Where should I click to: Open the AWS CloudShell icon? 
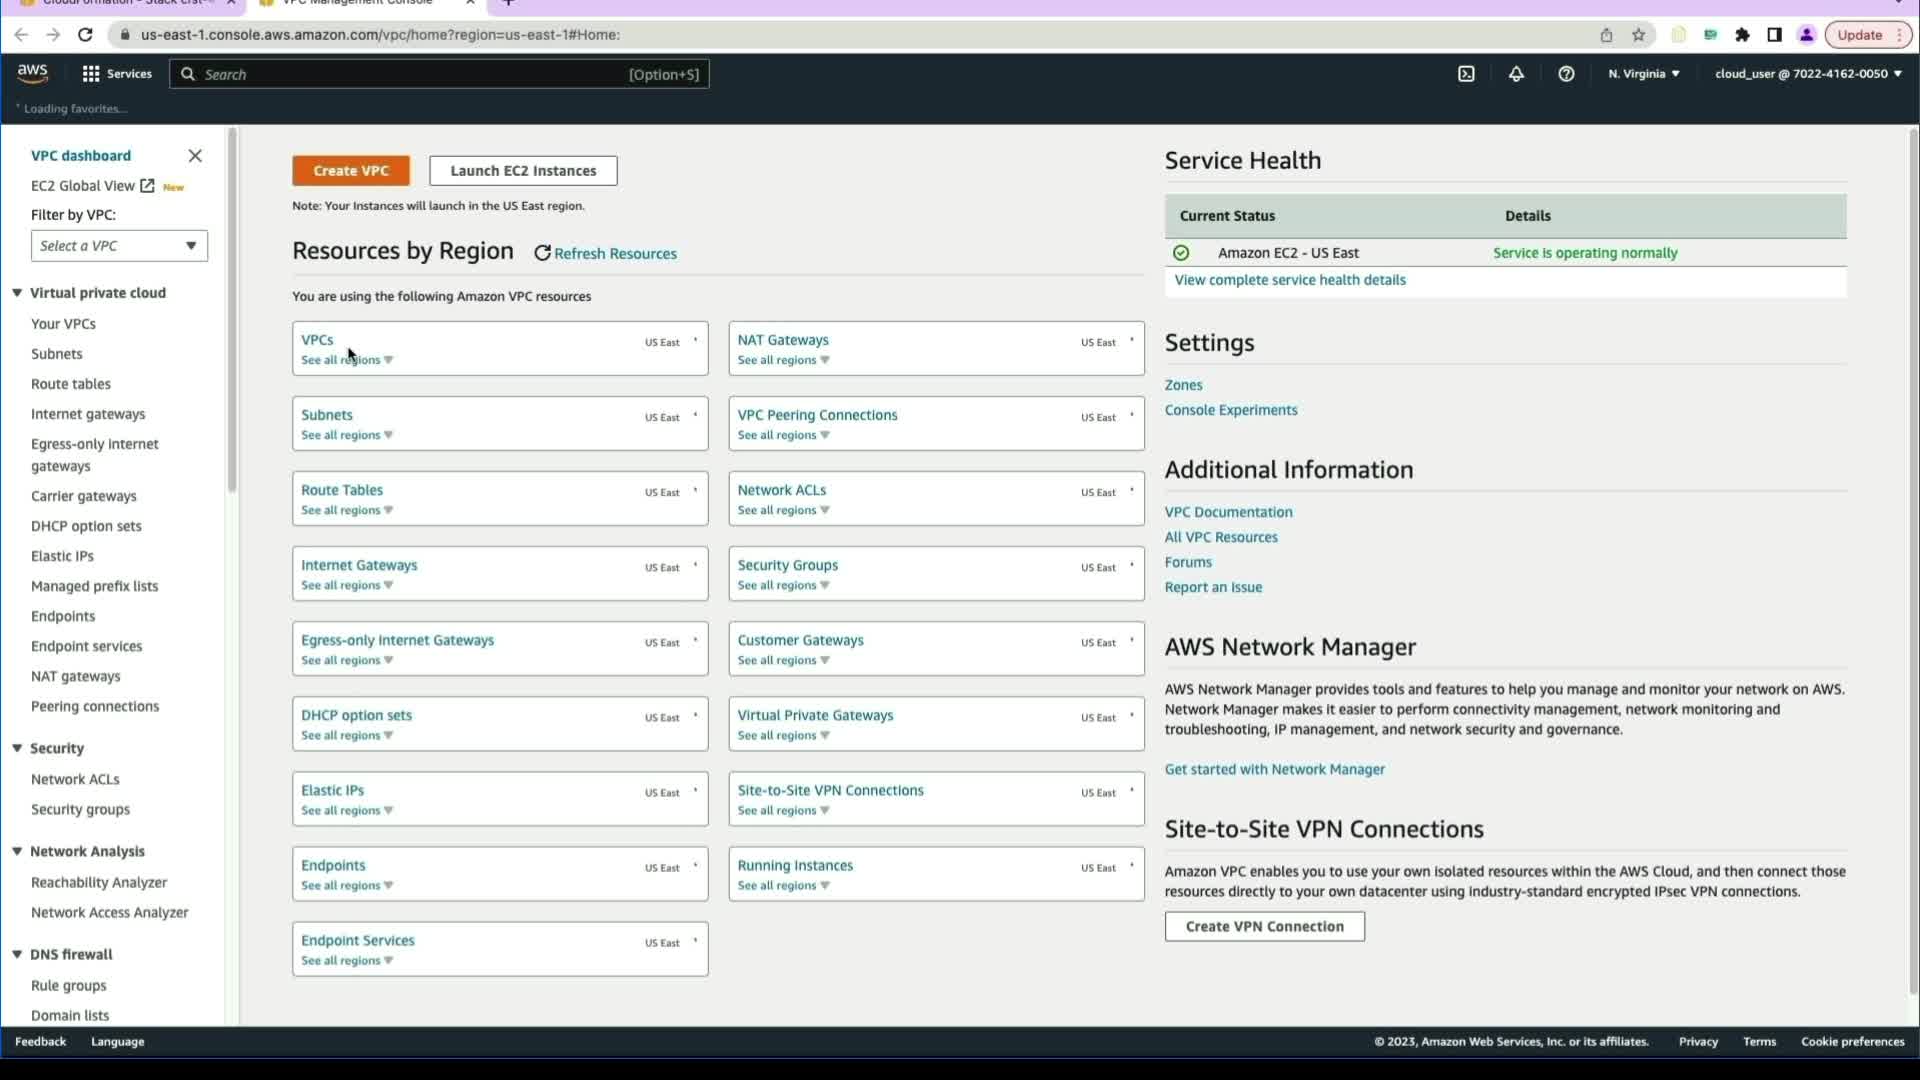click(x=1466, y=74)
